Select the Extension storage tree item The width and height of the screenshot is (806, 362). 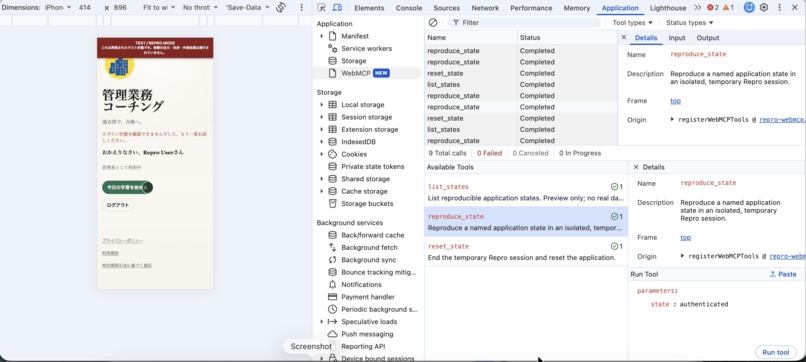pos(370,130)
